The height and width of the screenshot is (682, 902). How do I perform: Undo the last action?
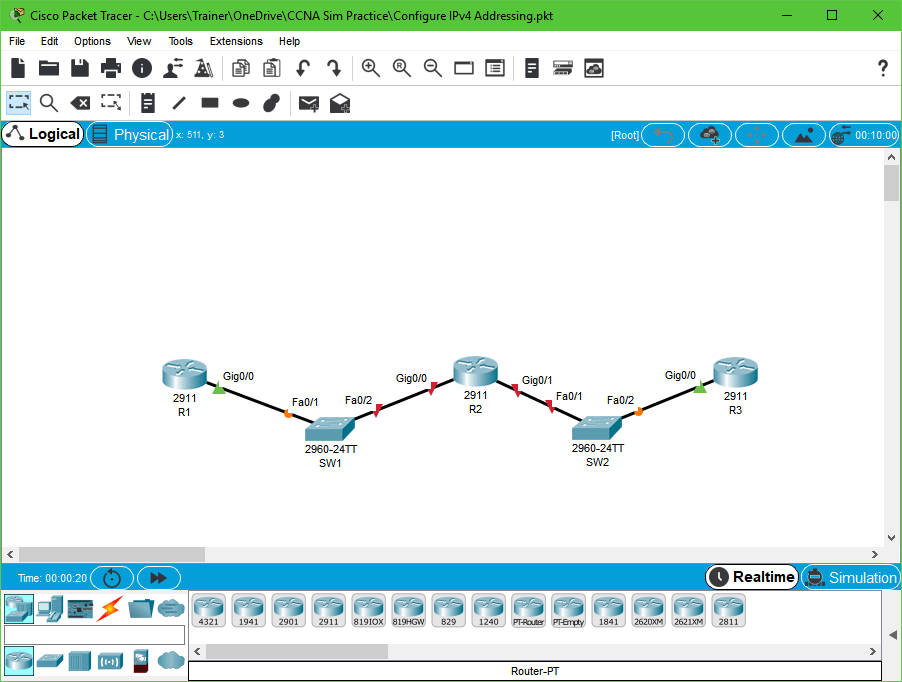303,68
